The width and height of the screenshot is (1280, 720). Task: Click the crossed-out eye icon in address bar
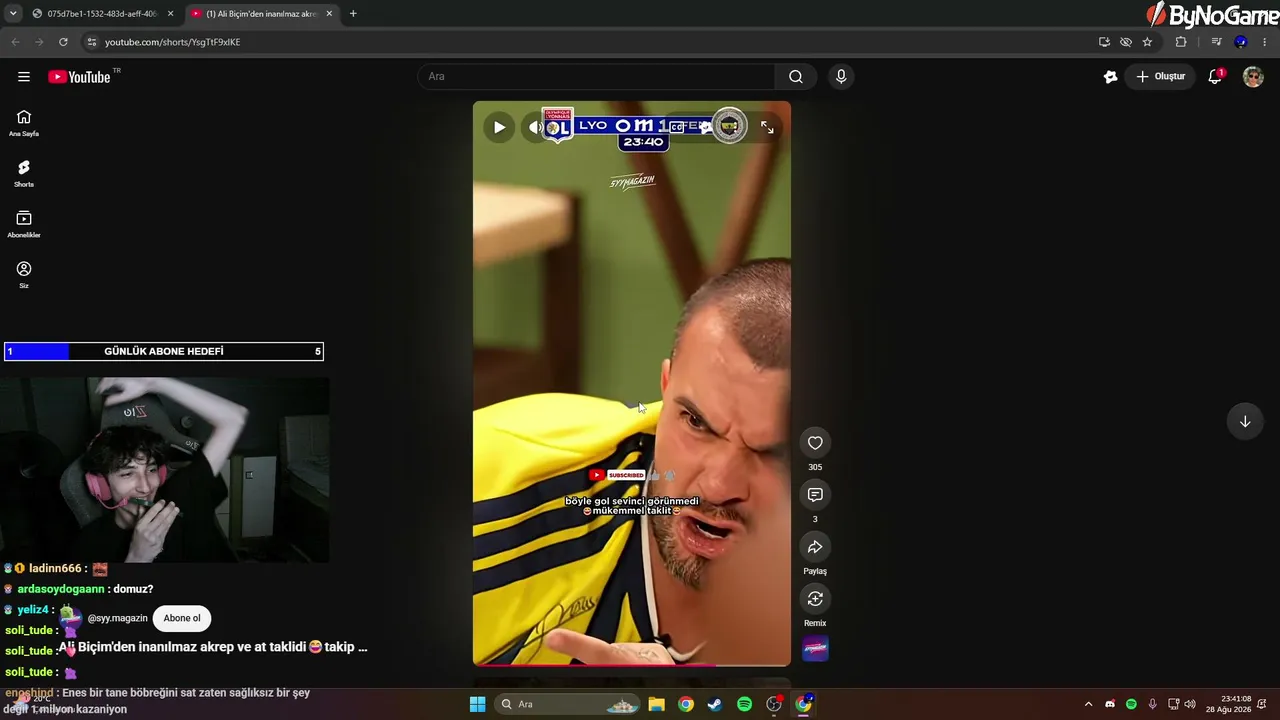pos(1126,42)
